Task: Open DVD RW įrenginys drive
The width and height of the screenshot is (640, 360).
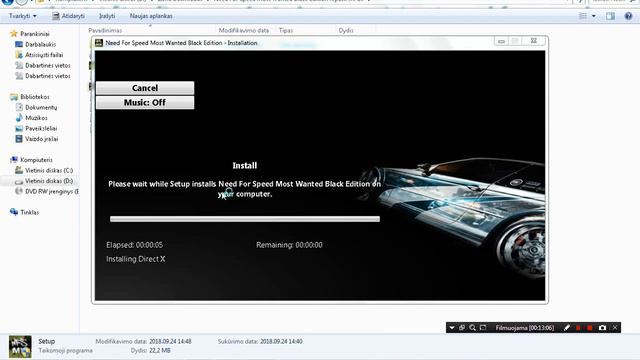Action: (52, 191)
